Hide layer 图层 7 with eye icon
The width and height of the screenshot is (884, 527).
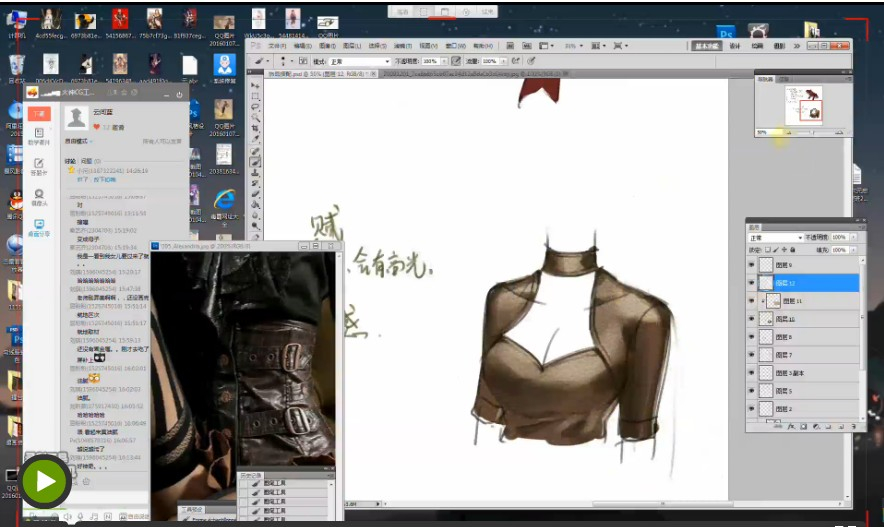[x=751, y=355]
